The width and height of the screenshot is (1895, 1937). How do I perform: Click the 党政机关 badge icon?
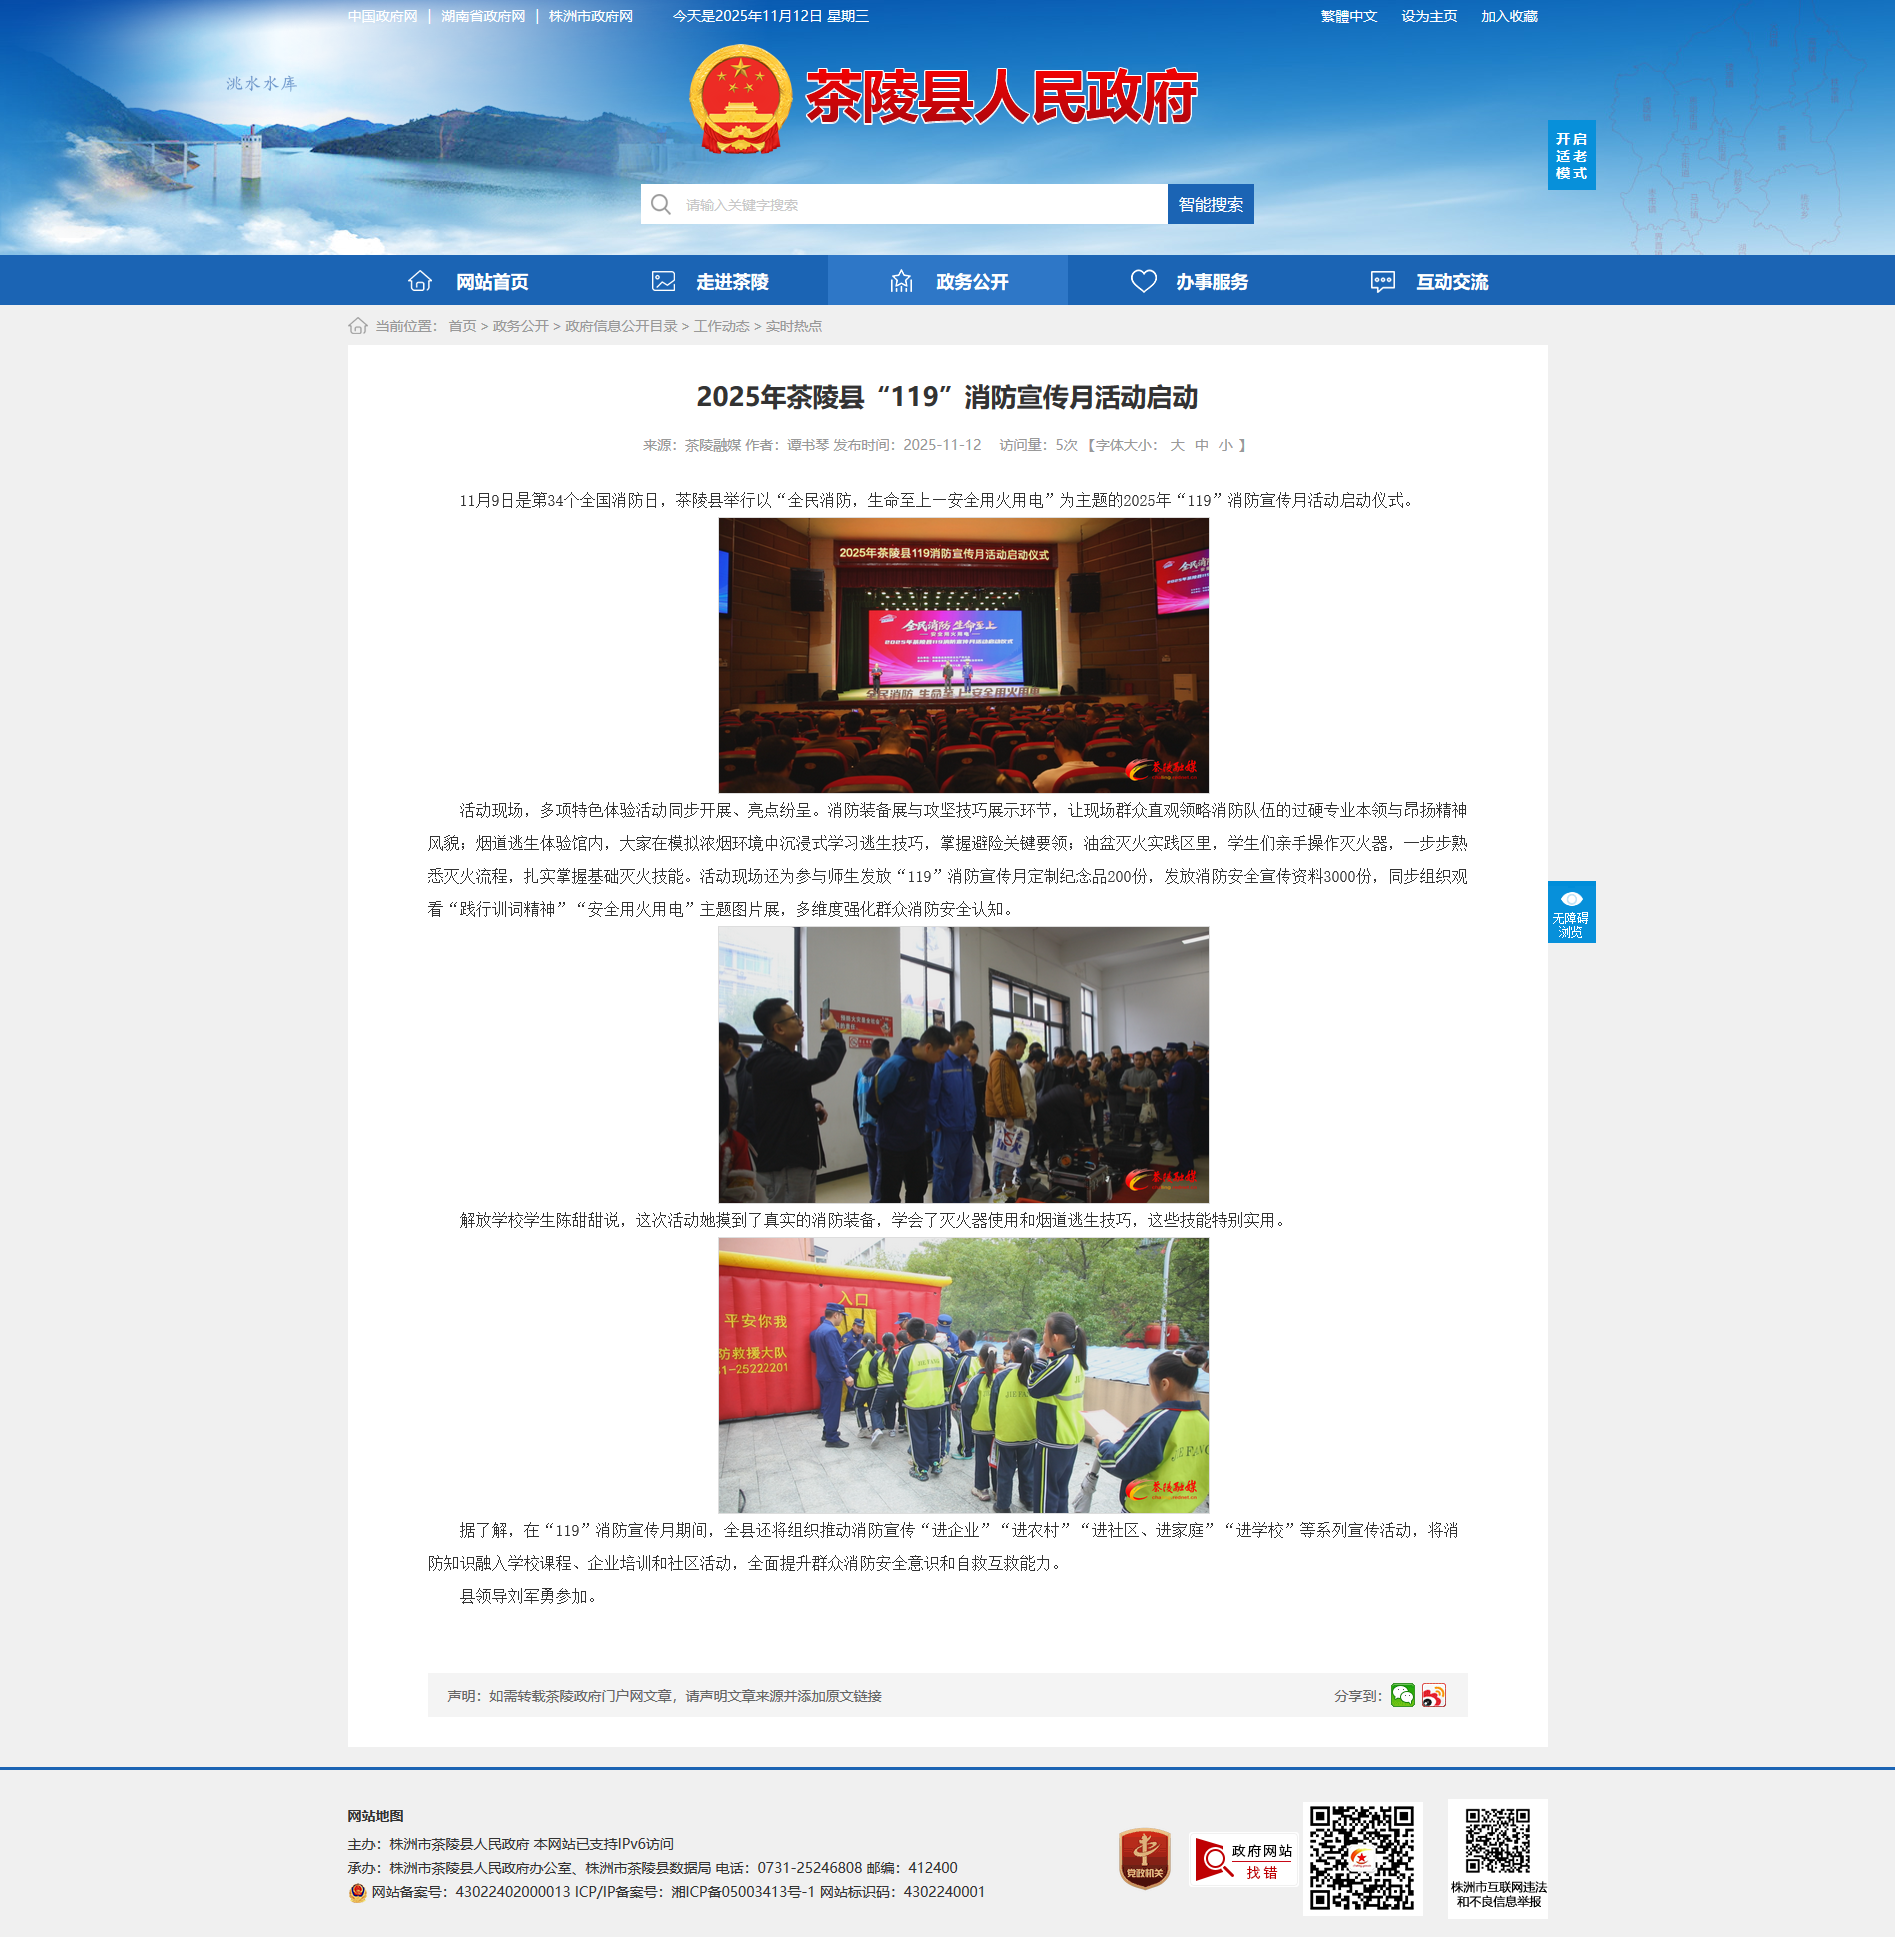pos(1144,1858)
